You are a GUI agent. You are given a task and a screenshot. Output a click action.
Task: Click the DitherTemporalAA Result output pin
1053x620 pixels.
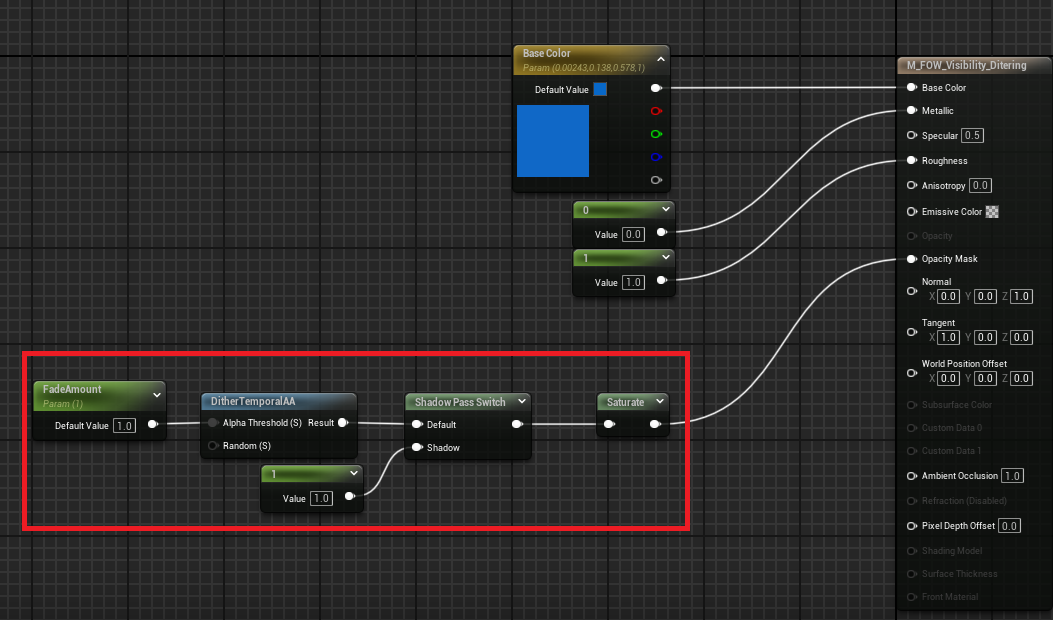[342, 423]
